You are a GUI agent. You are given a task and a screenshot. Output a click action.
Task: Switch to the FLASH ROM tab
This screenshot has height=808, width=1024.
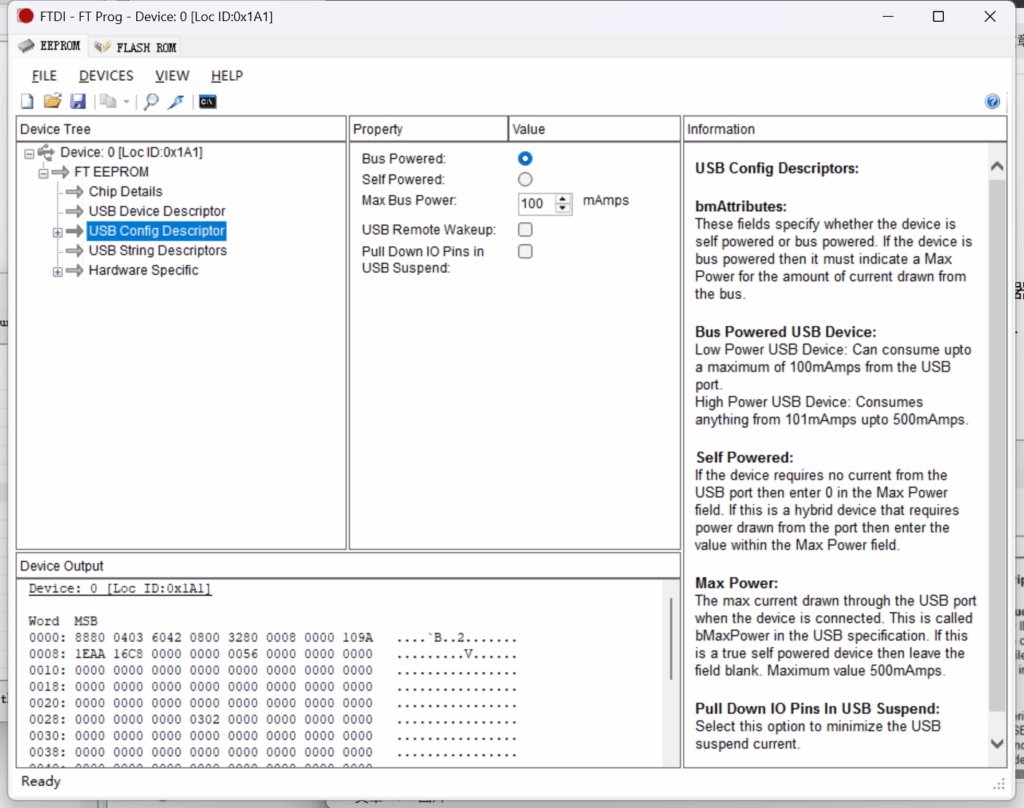pos(135,47)
